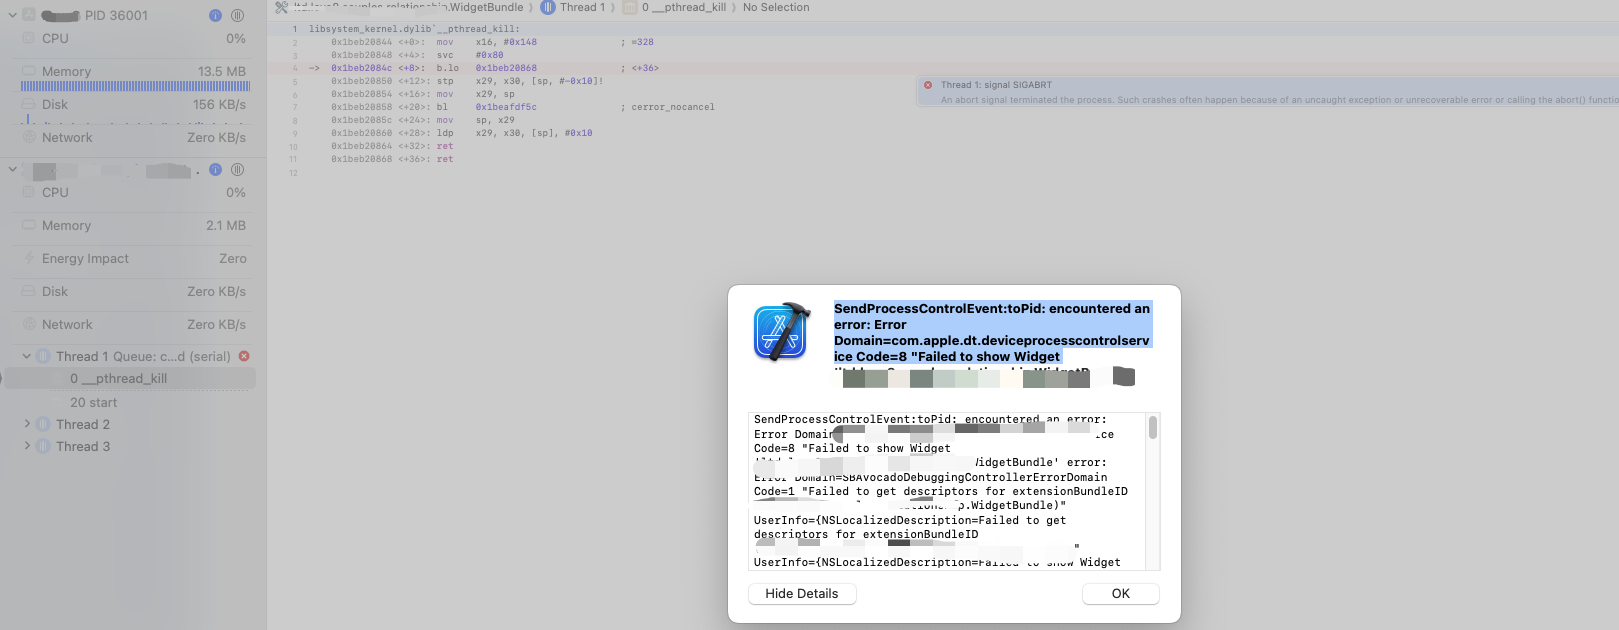Select the 20 start stack frame
Image resolution: width=1619 pixels, height=630 pixels.
click(x=130, y=403)
